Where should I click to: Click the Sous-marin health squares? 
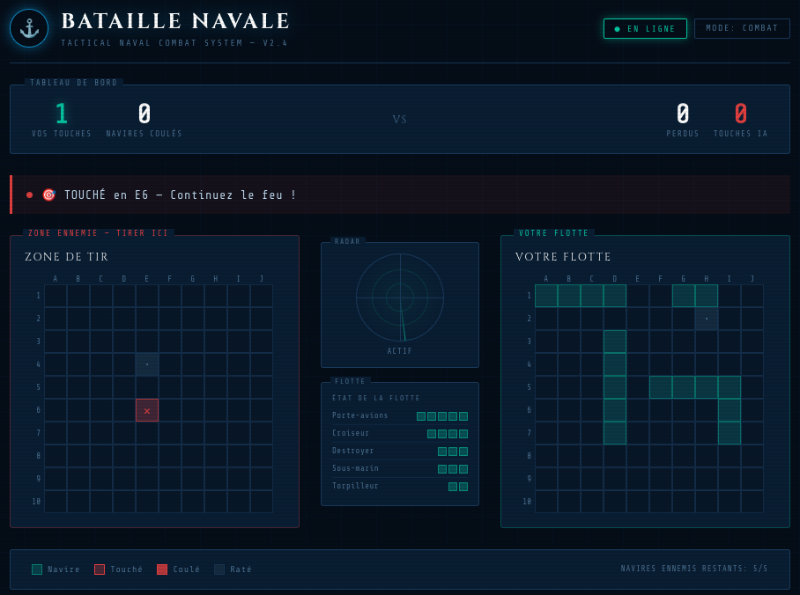pyautogui.click(x=453, y=469)
